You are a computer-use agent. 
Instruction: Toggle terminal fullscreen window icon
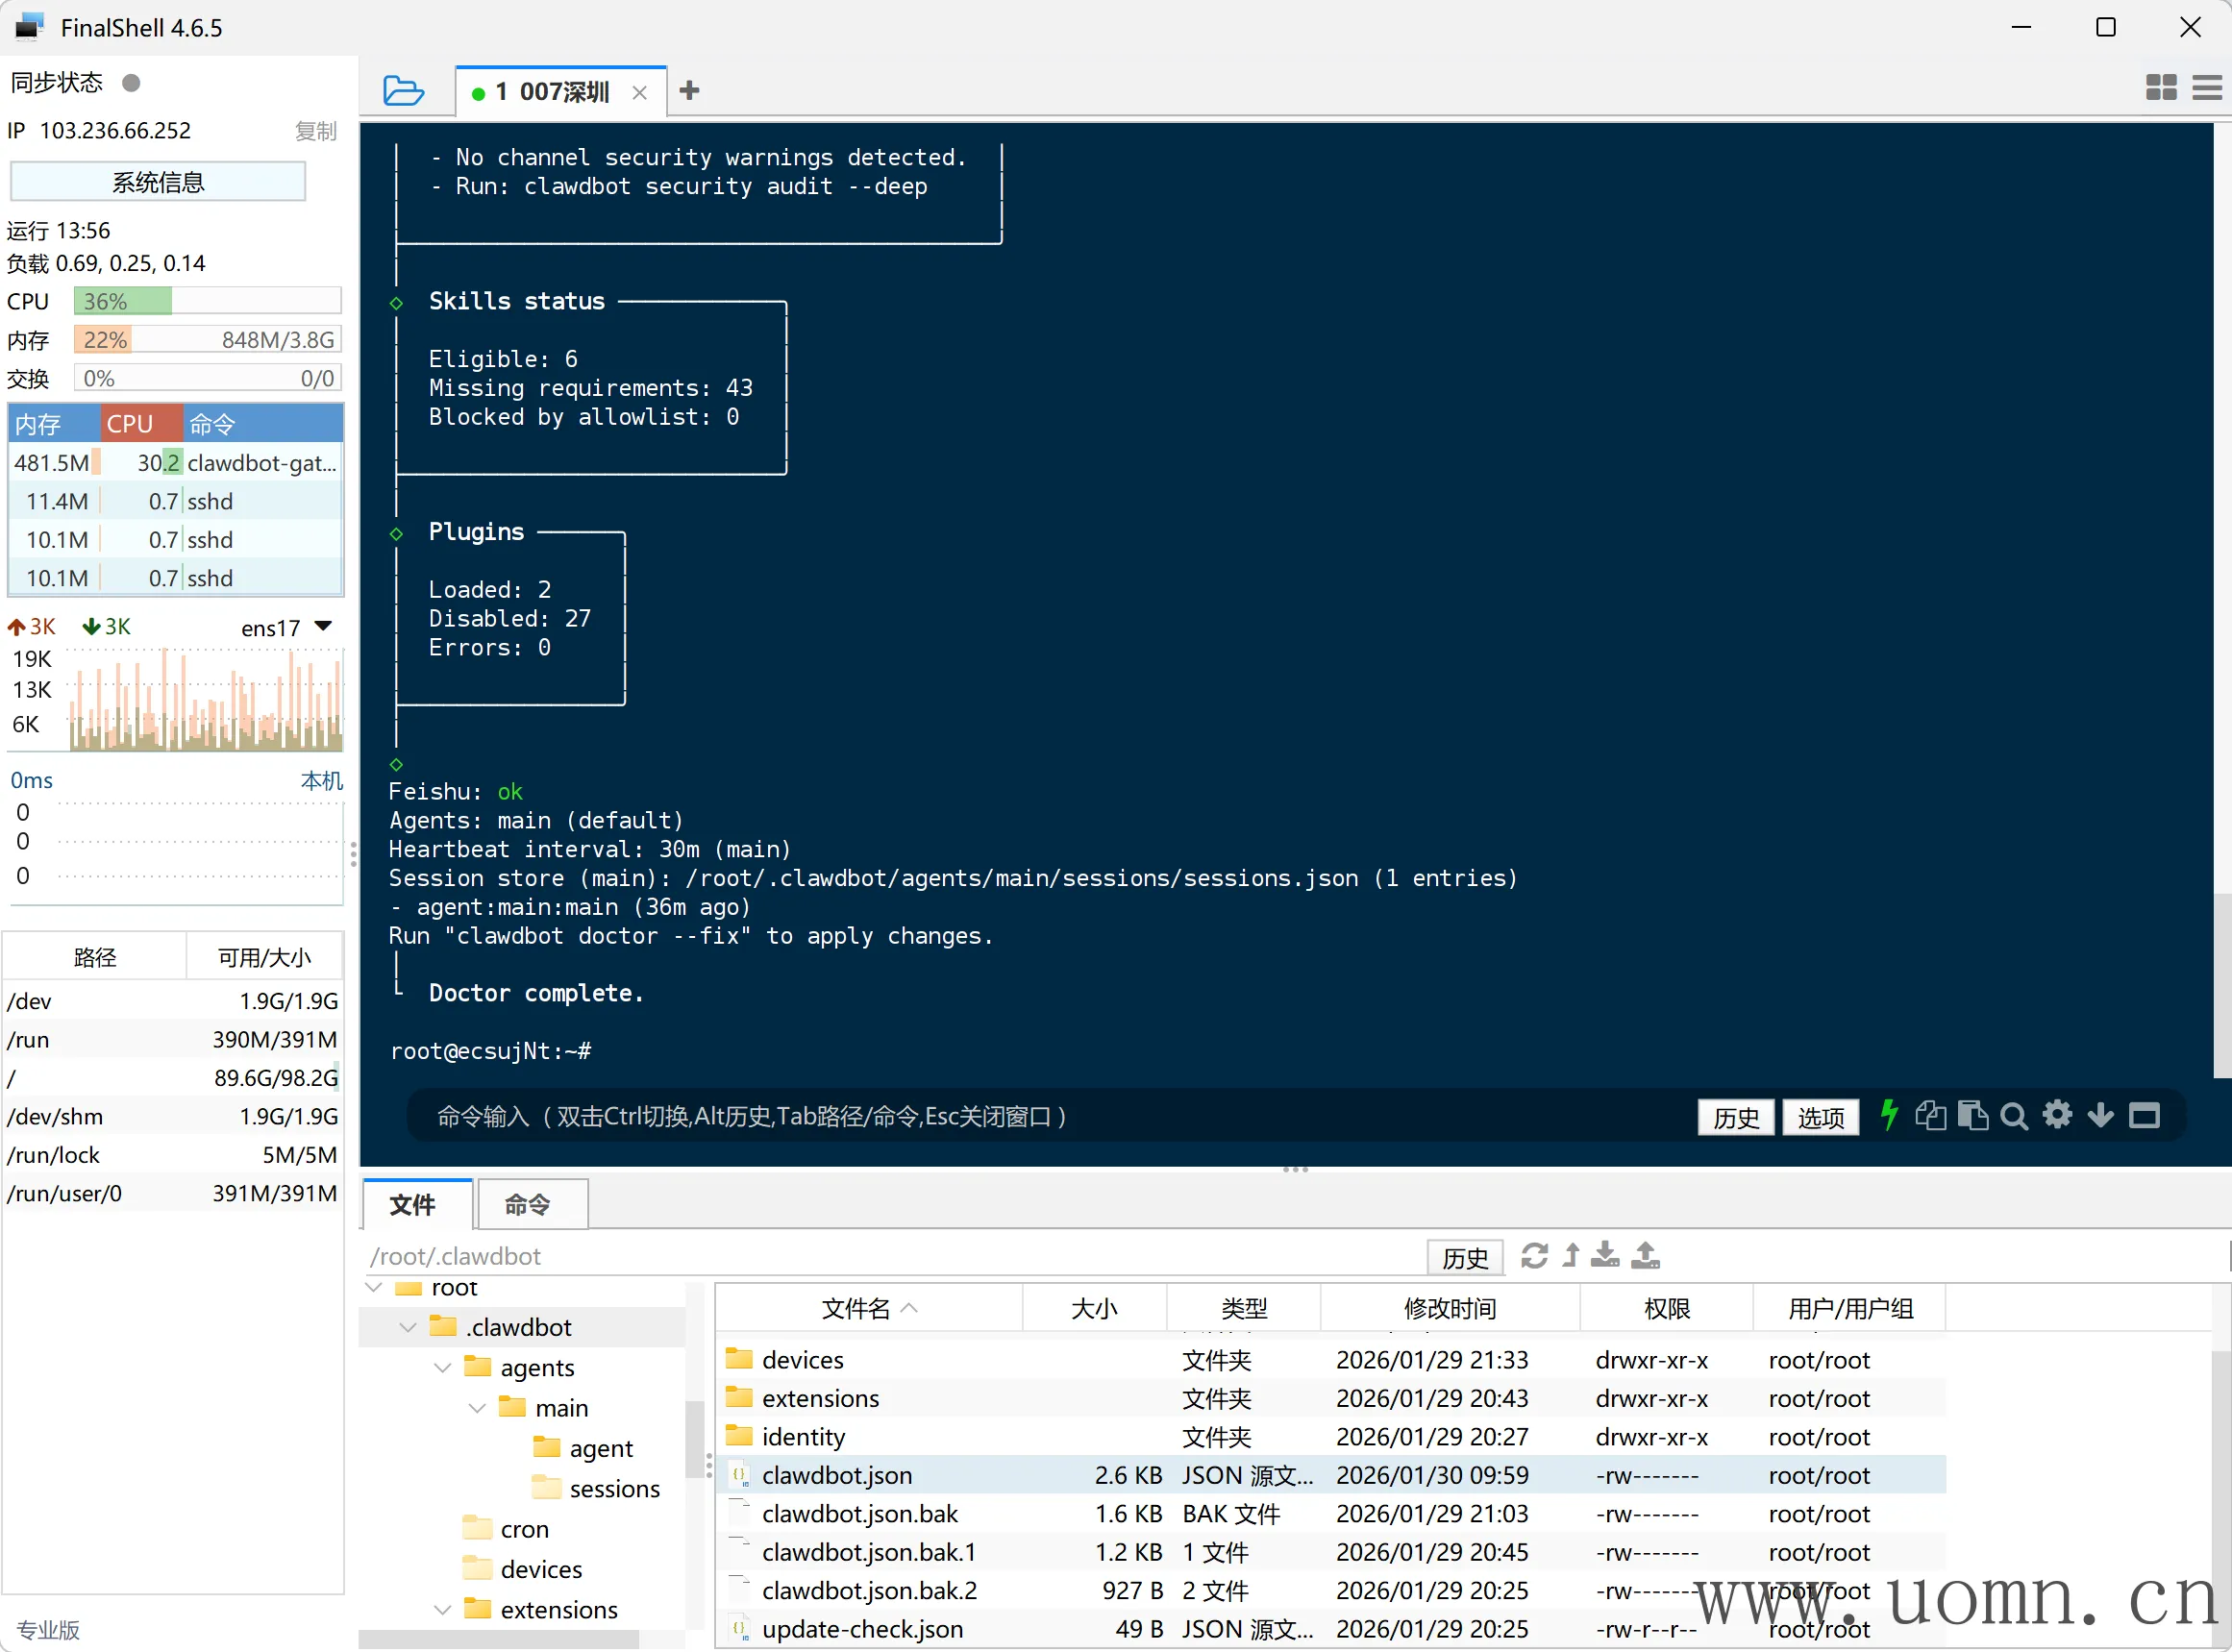tap(2144, 1115)
